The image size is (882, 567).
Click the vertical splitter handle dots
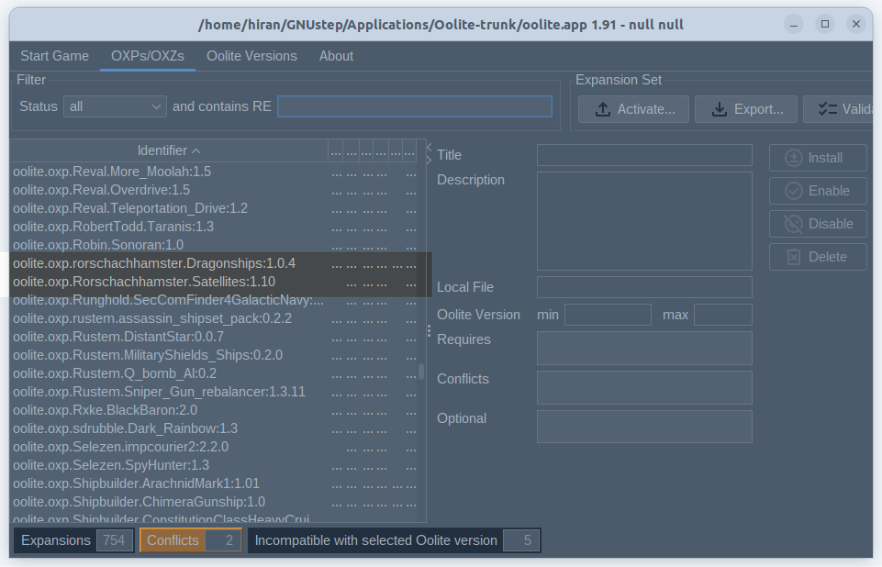(429, 331)
